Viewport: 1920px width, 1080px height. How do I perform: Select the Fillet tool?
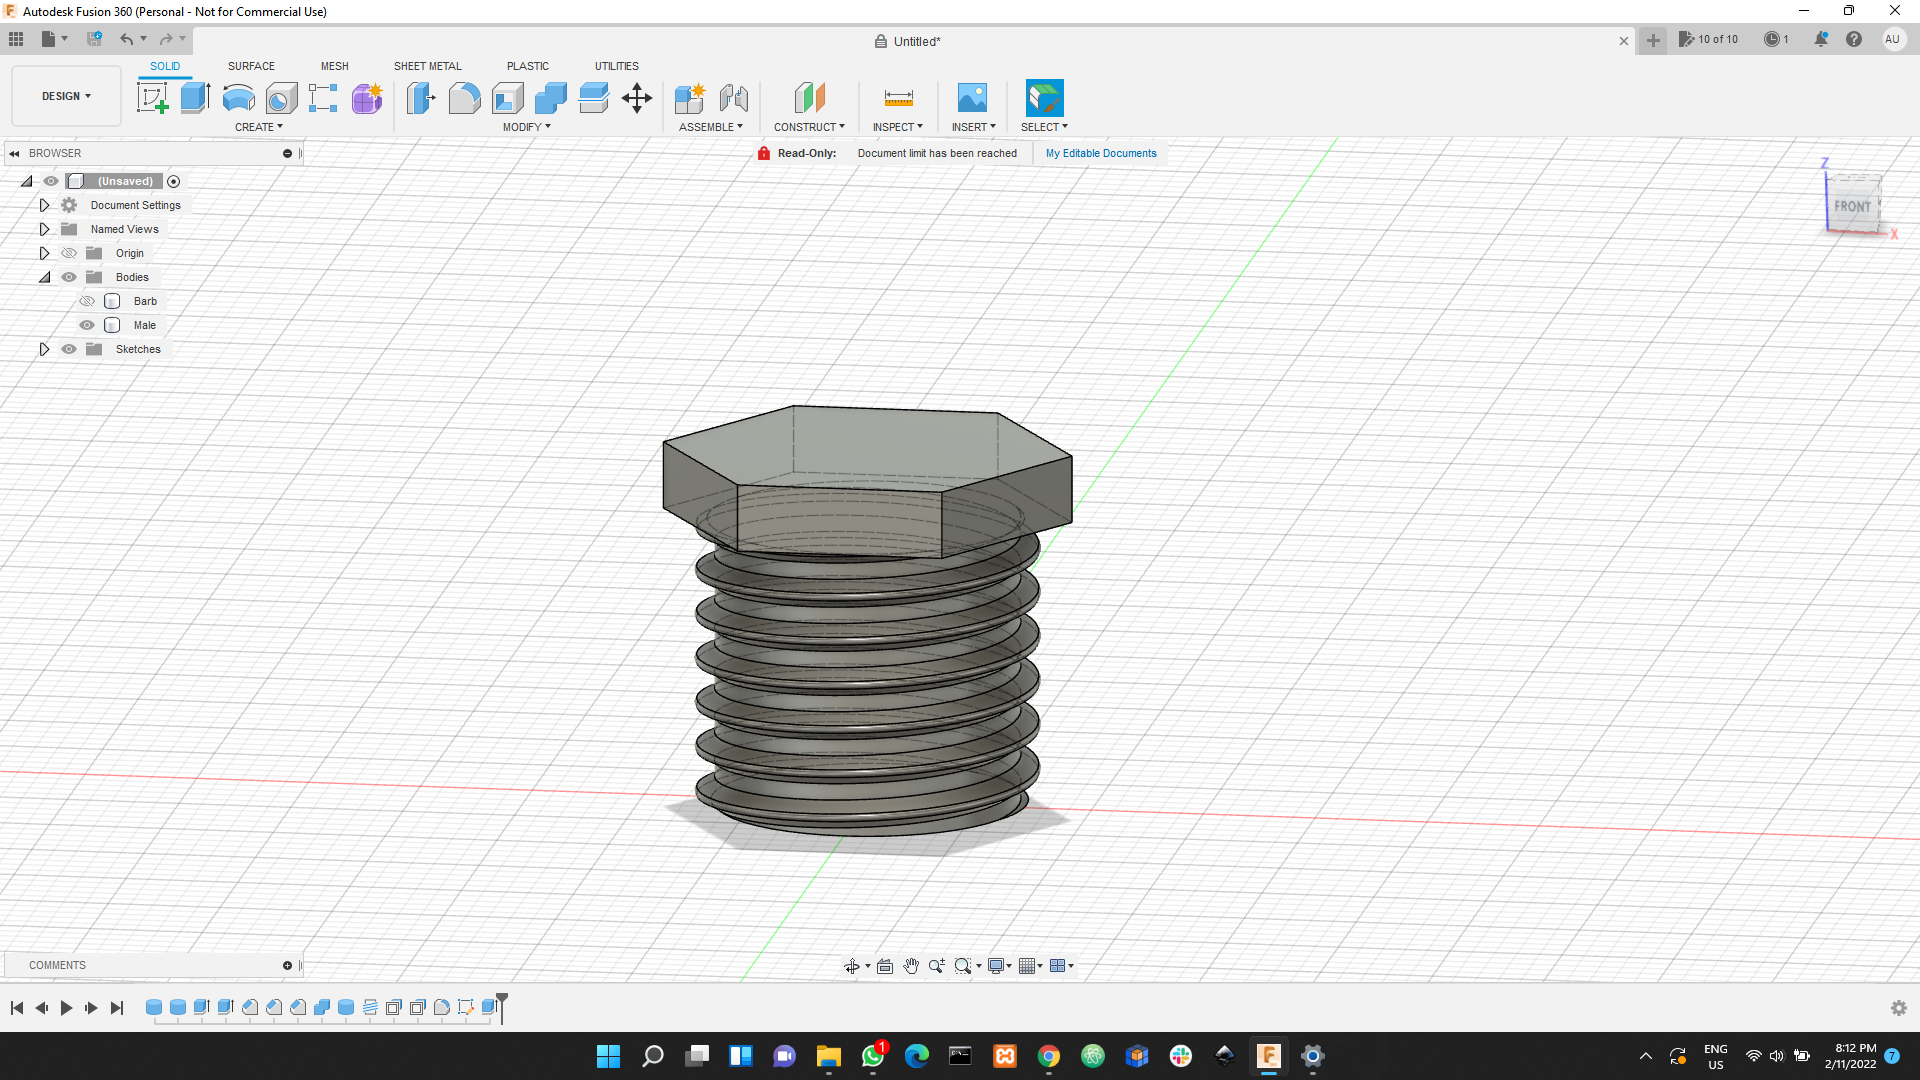465,97
